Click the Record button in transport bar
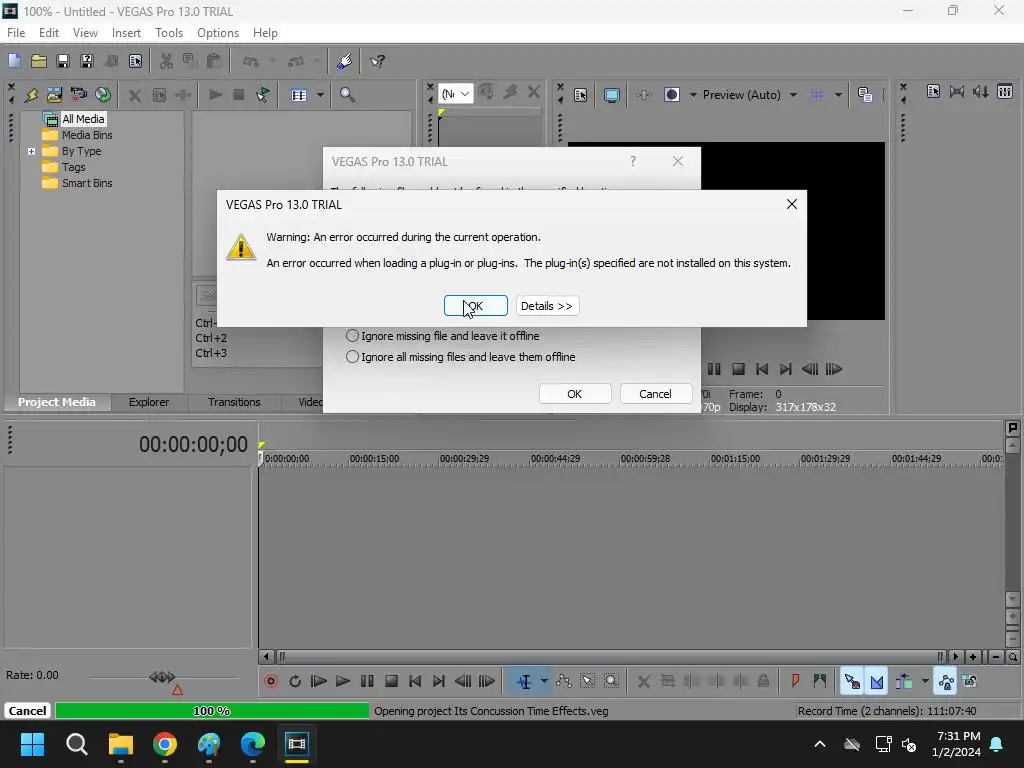 (x=271, y=681)
